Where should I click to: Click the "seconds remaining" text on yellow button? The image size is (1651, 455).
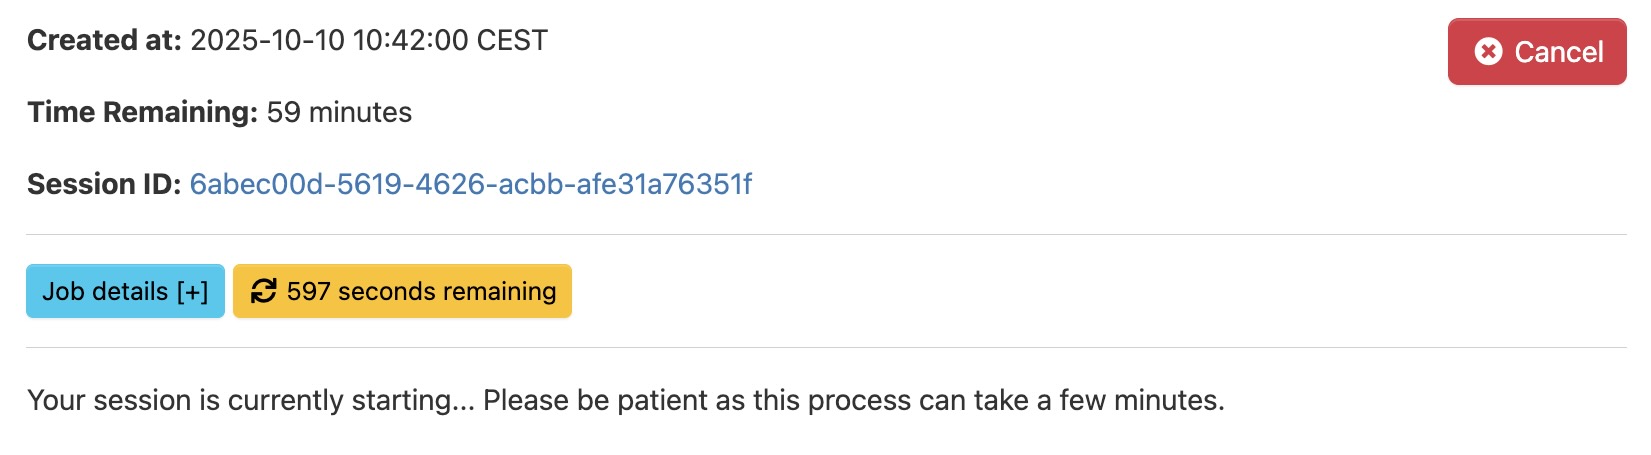[x=446, y=291]
